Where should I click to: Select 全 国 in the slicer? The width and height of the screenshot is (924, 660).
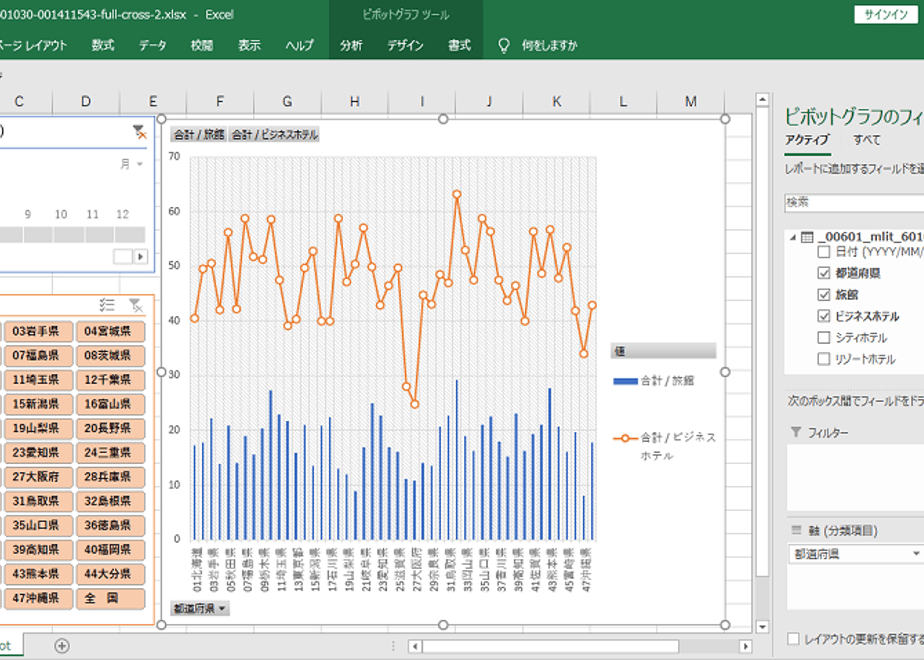click(110, 598)
